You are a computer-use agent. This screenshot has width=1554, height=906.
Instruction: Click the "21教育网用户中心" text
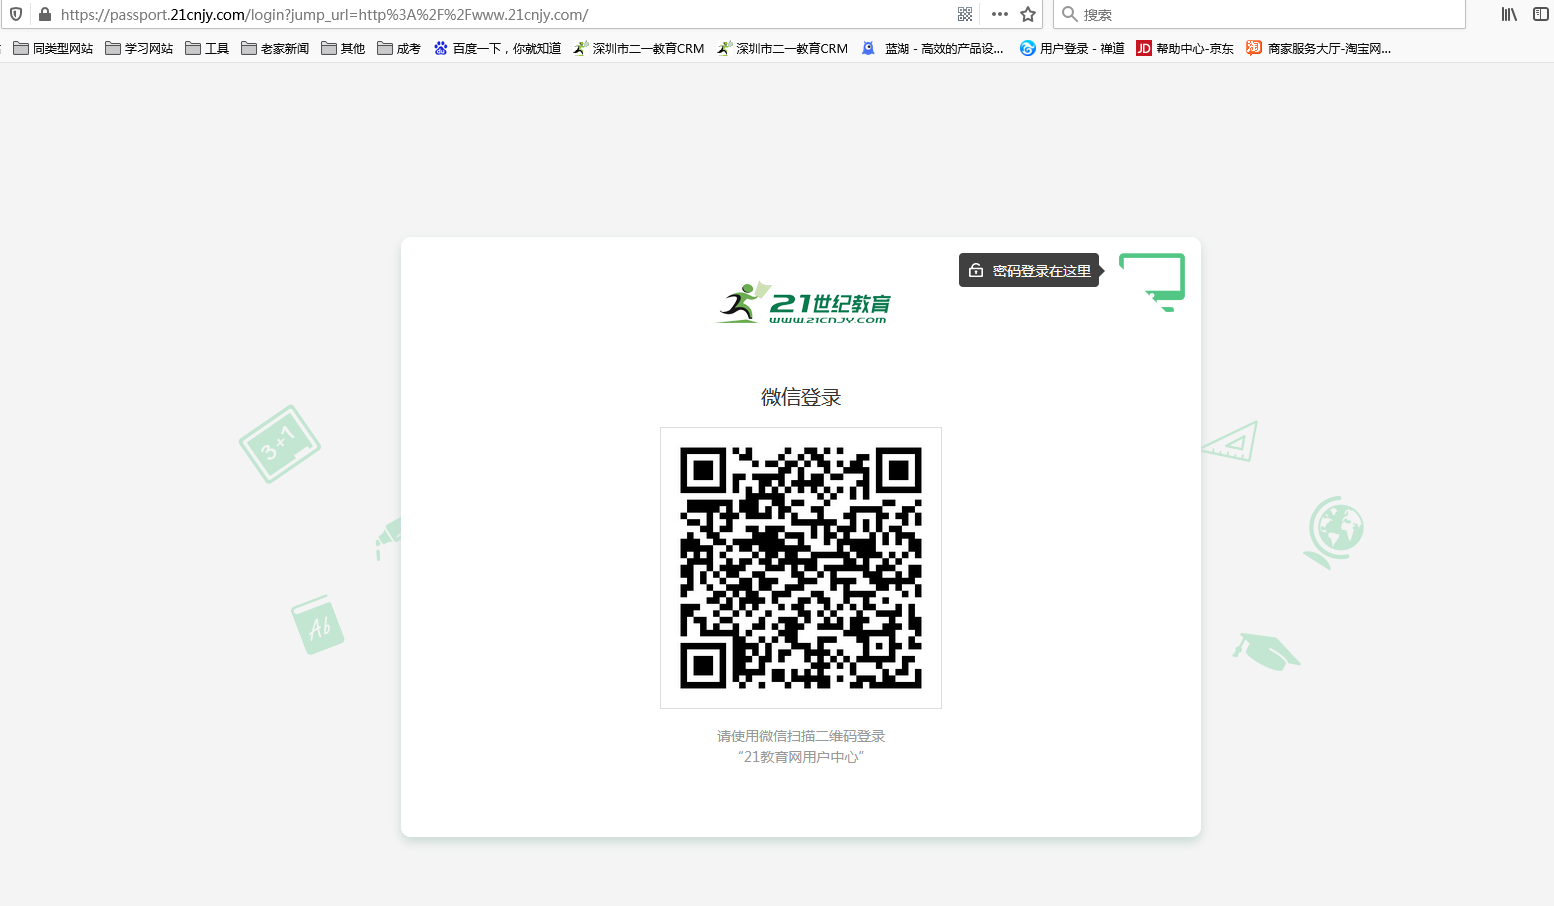pyautogui.click(x=801, y=757)
